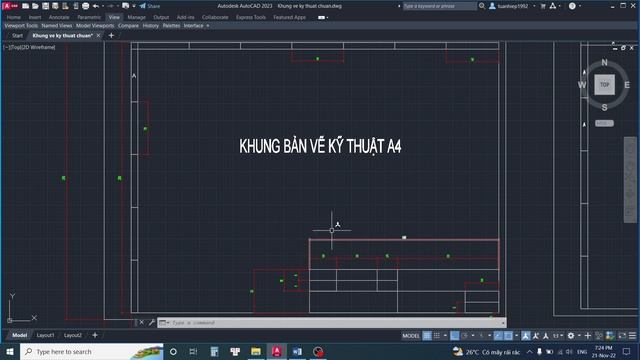The width and height of the screenshot is (640, 360).
Task: Open status bar customization menu icon
Action: [x=632, y=336]
